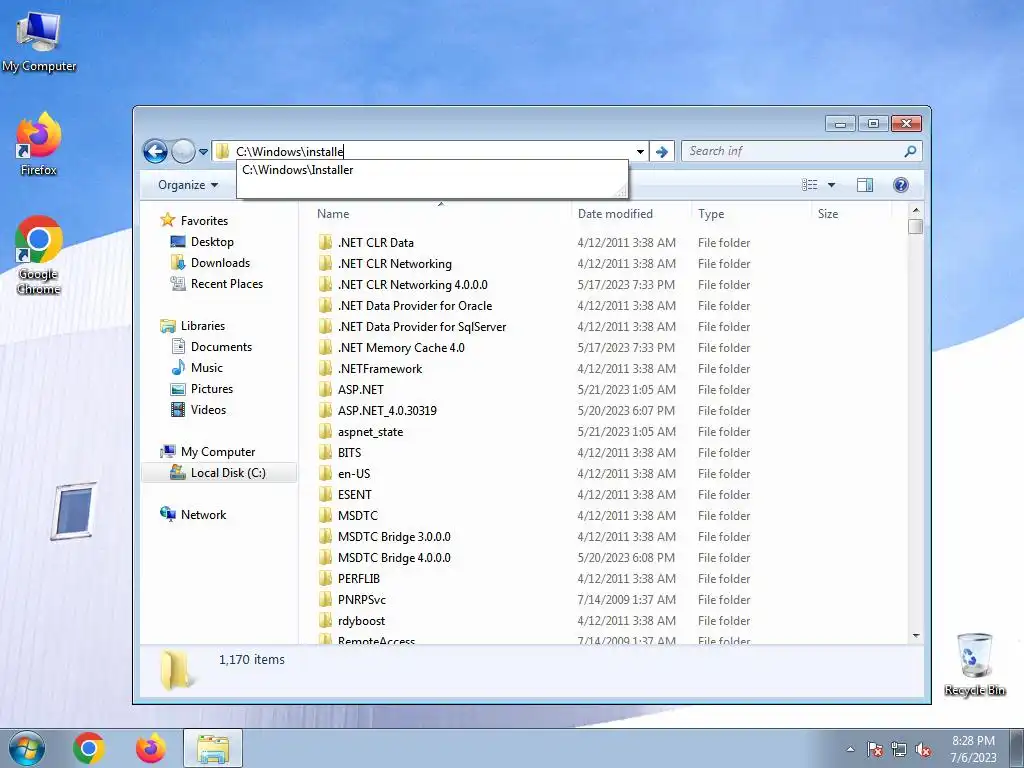The width and height of the screenshot is (1024, 768).
Task: Click into the Search inf field
Action: pos(792,152)
